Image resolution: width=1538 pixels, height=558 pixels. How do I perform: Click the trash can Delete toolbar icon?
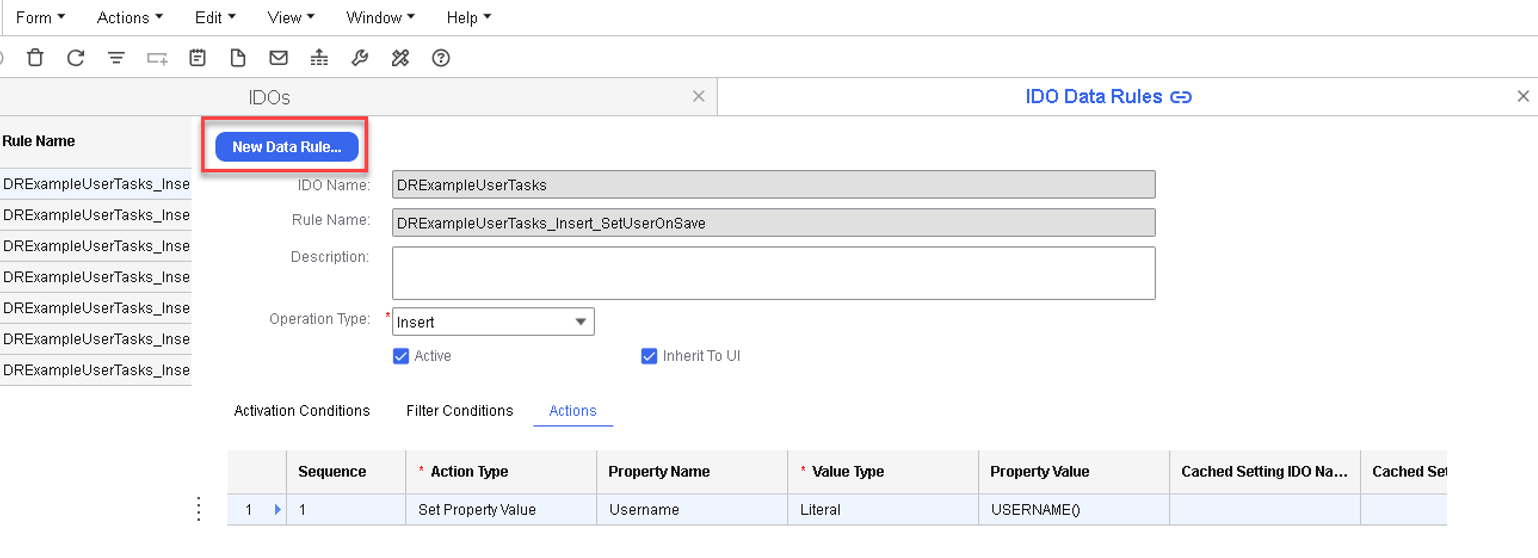tap(35, 58)
